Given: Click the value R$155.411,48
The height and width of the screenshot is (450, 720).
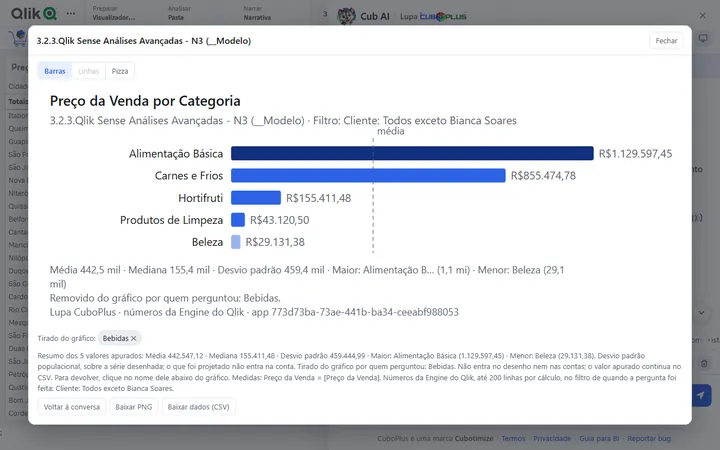Looking at the screenshot, I should [x=318, y=198].
